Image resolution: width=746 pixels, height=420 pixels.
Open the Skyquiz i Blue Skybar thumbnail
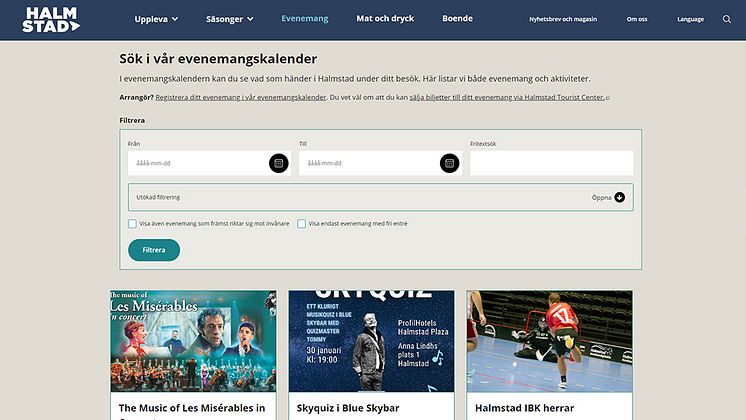click(372, 341)
